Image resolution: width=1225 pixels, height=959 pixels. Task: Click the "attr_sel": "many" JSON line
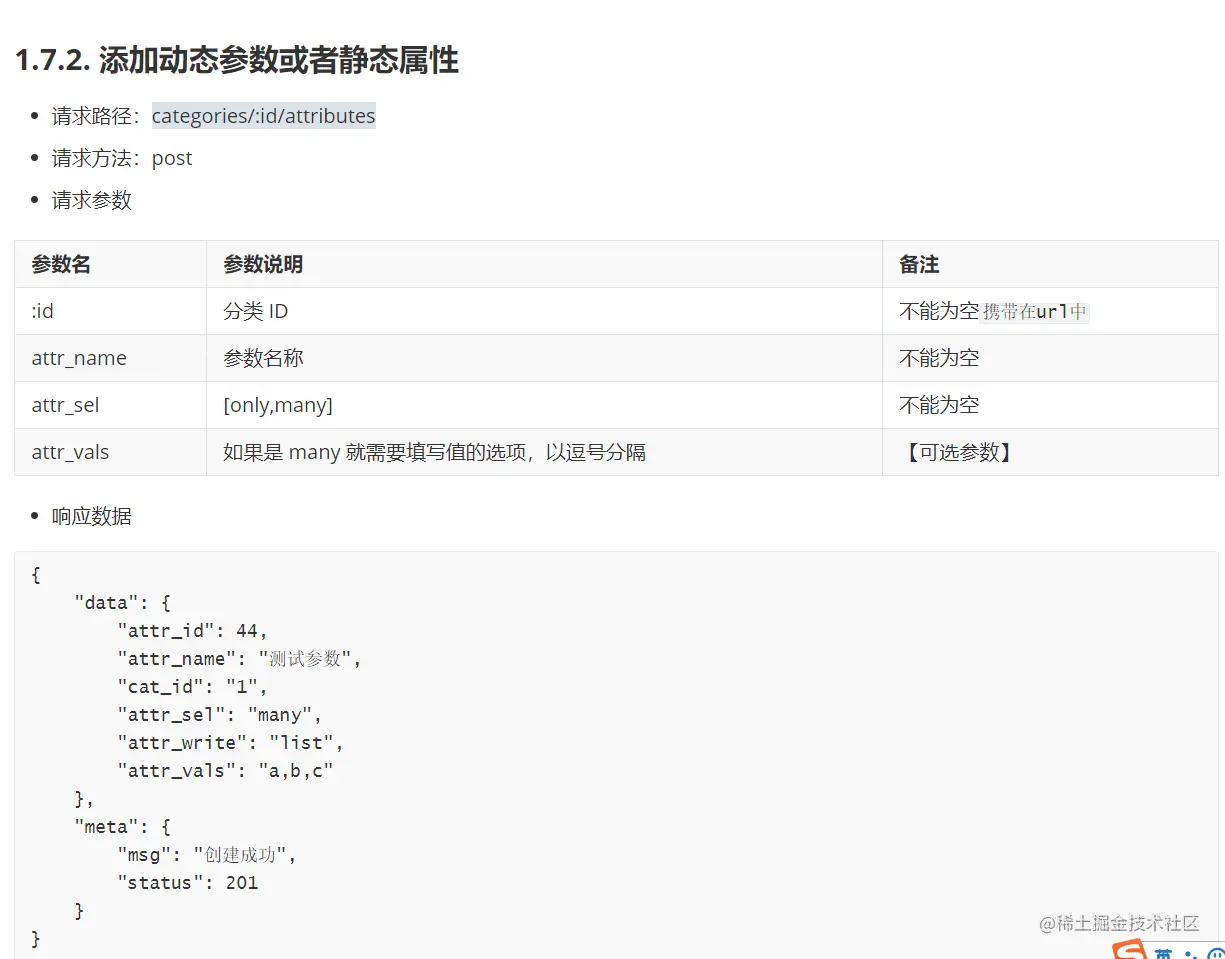[x=220, y=715]
